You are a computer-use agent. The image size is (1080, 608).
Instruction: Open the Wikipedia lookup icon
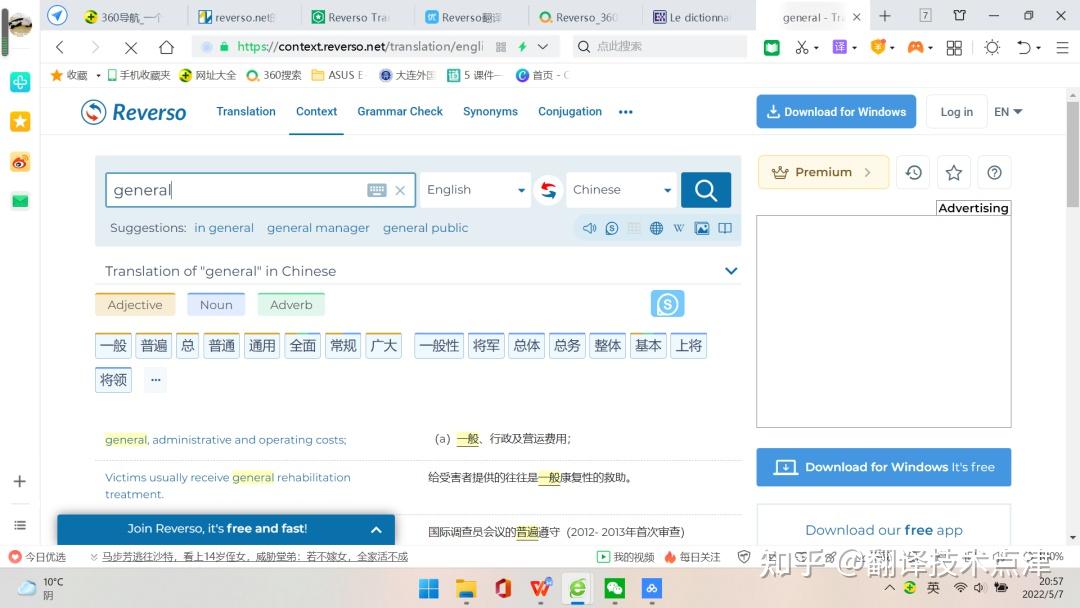[x=679, y=228]
